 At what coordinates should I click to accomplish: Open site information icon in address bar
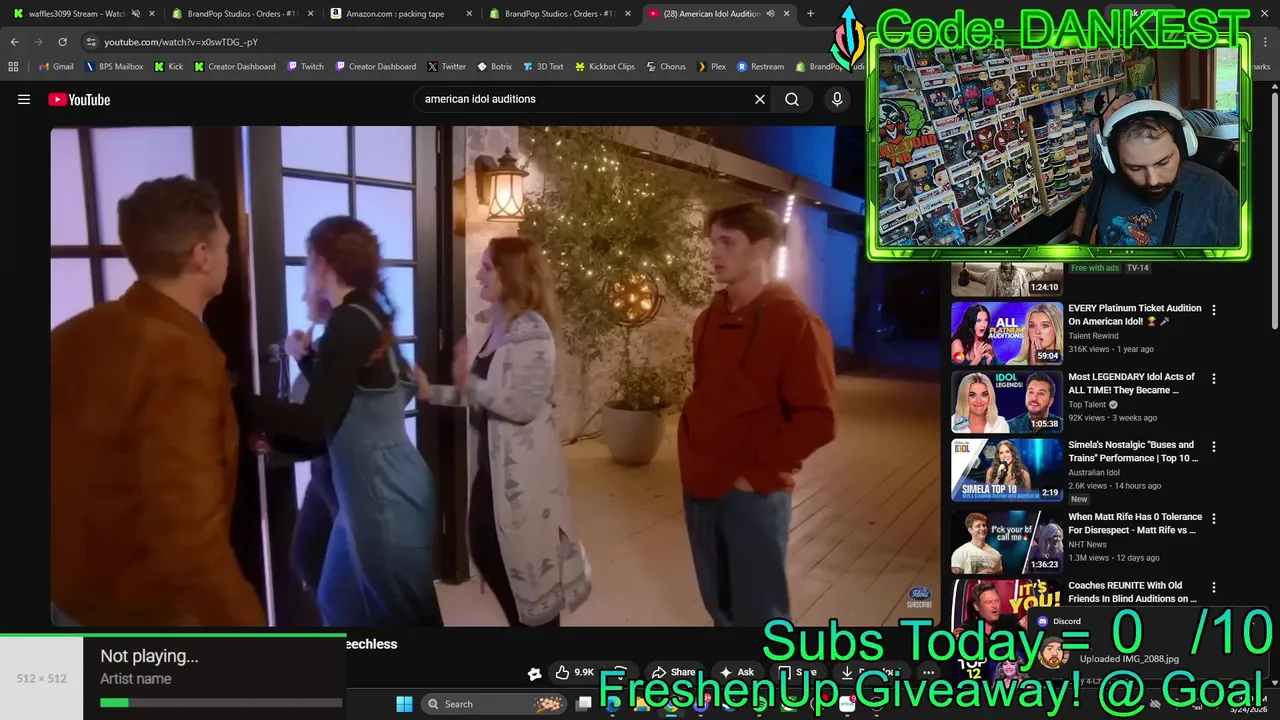[x=91, y=42]
